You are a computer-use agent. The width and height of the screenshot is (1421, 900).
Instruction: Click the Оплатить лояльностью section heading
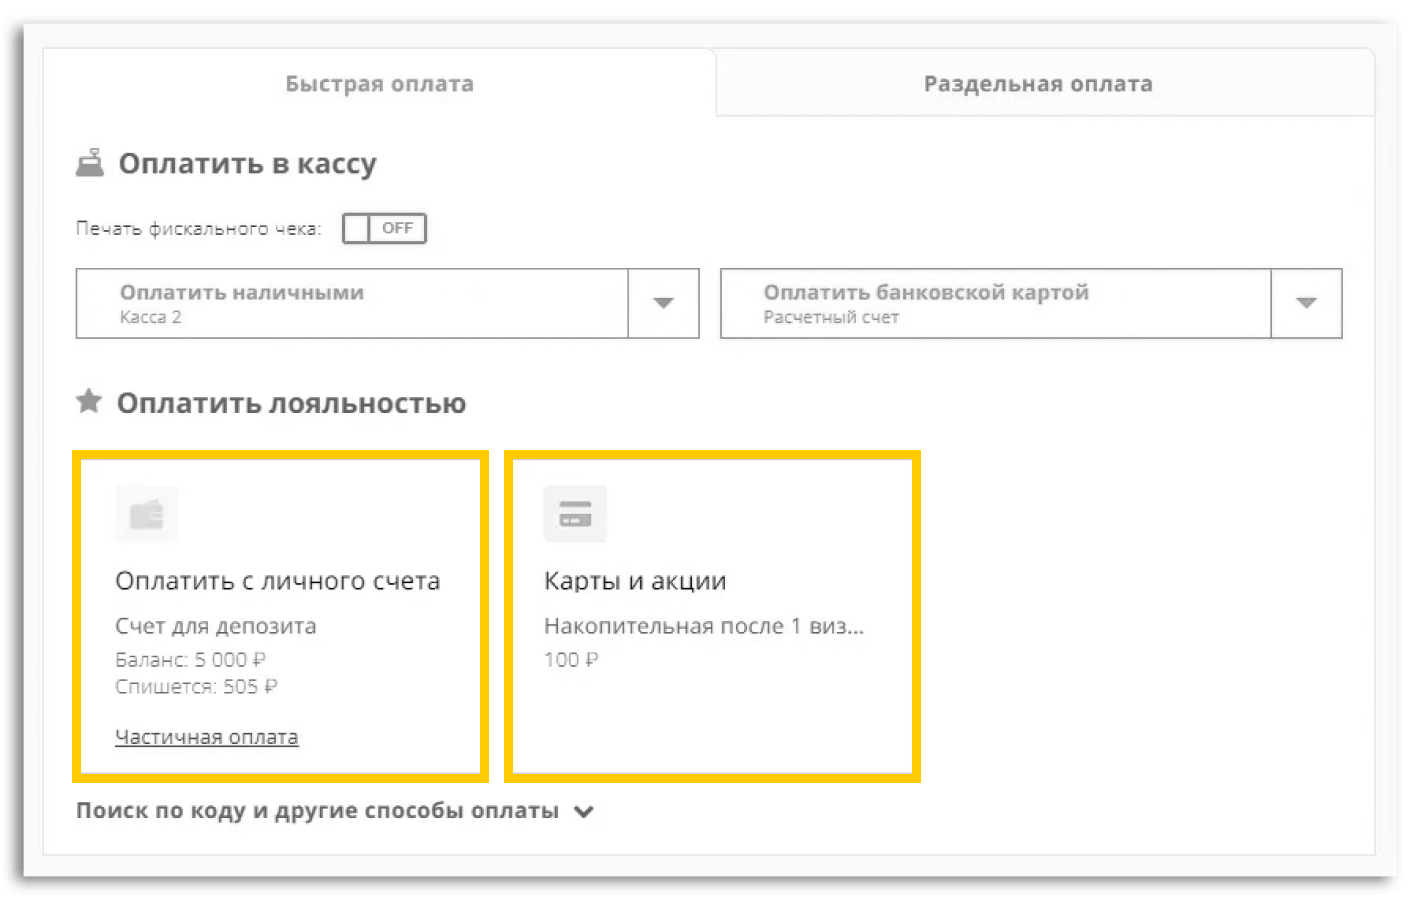point(291,403)
